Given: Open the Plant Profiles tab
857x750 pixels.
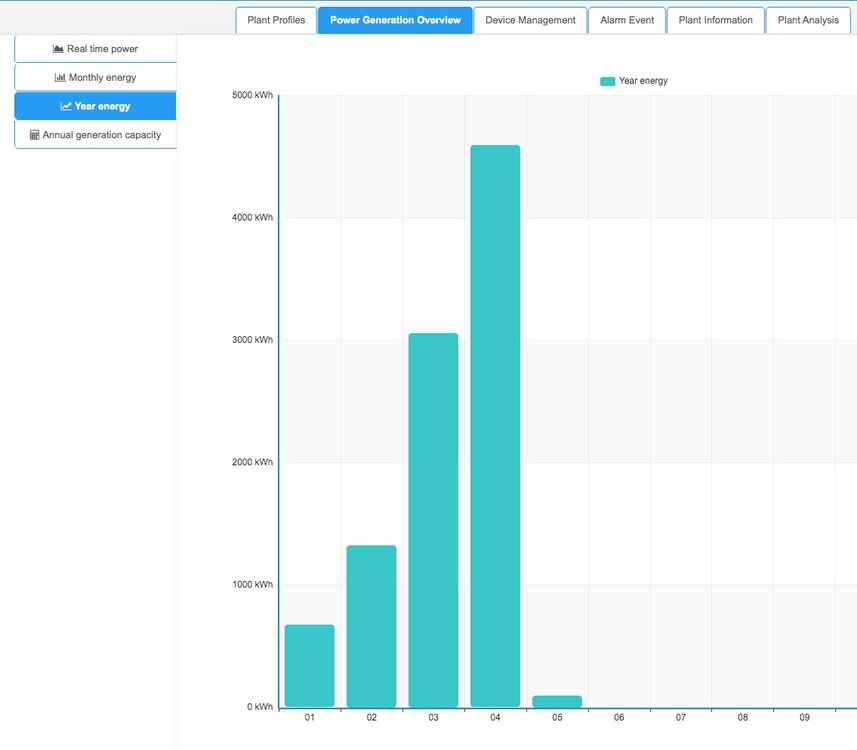Looking at the screenshot, I should click(x=276, y=20).
